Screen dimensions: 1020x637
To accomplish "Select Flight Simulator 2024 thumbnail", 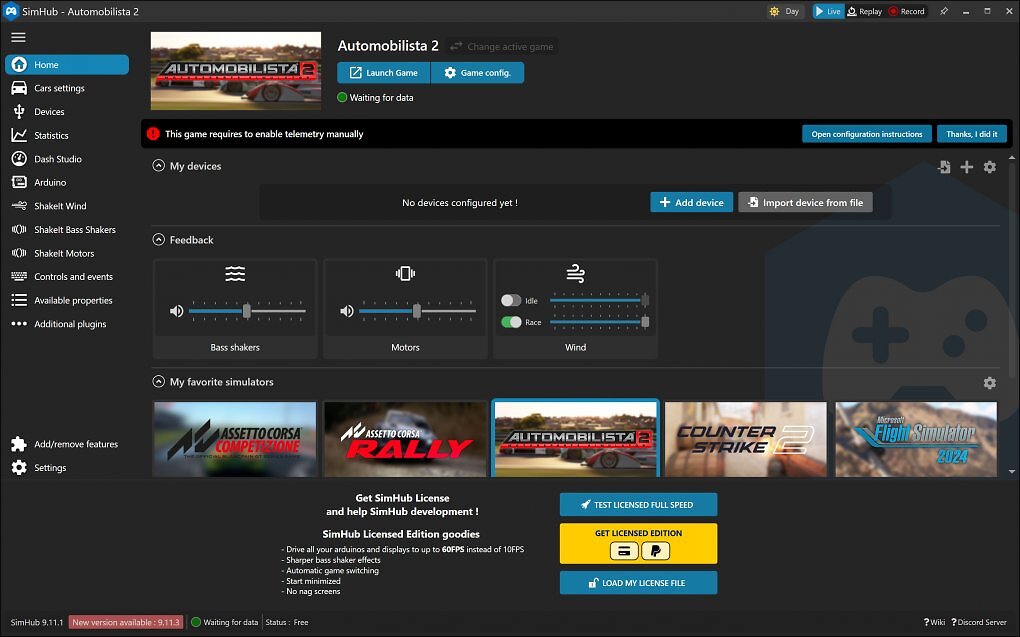I will (916, 439).
